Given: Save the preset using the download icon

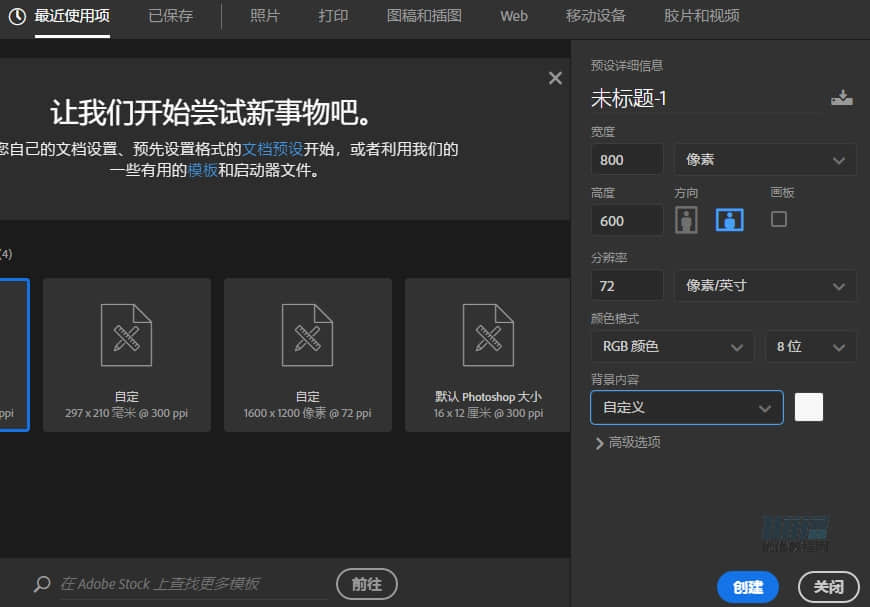Looking at the screenshot, I should tap(842, 98).
